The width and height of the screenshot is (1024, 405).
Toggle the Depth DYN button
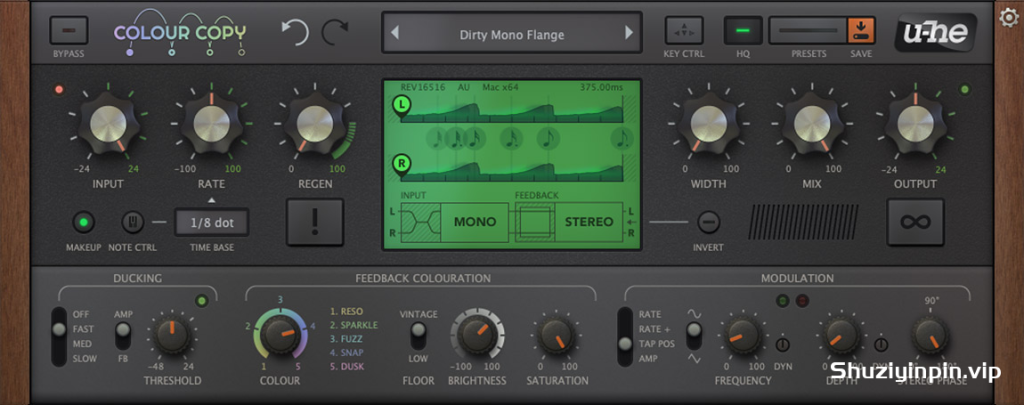tap(881, 344)
